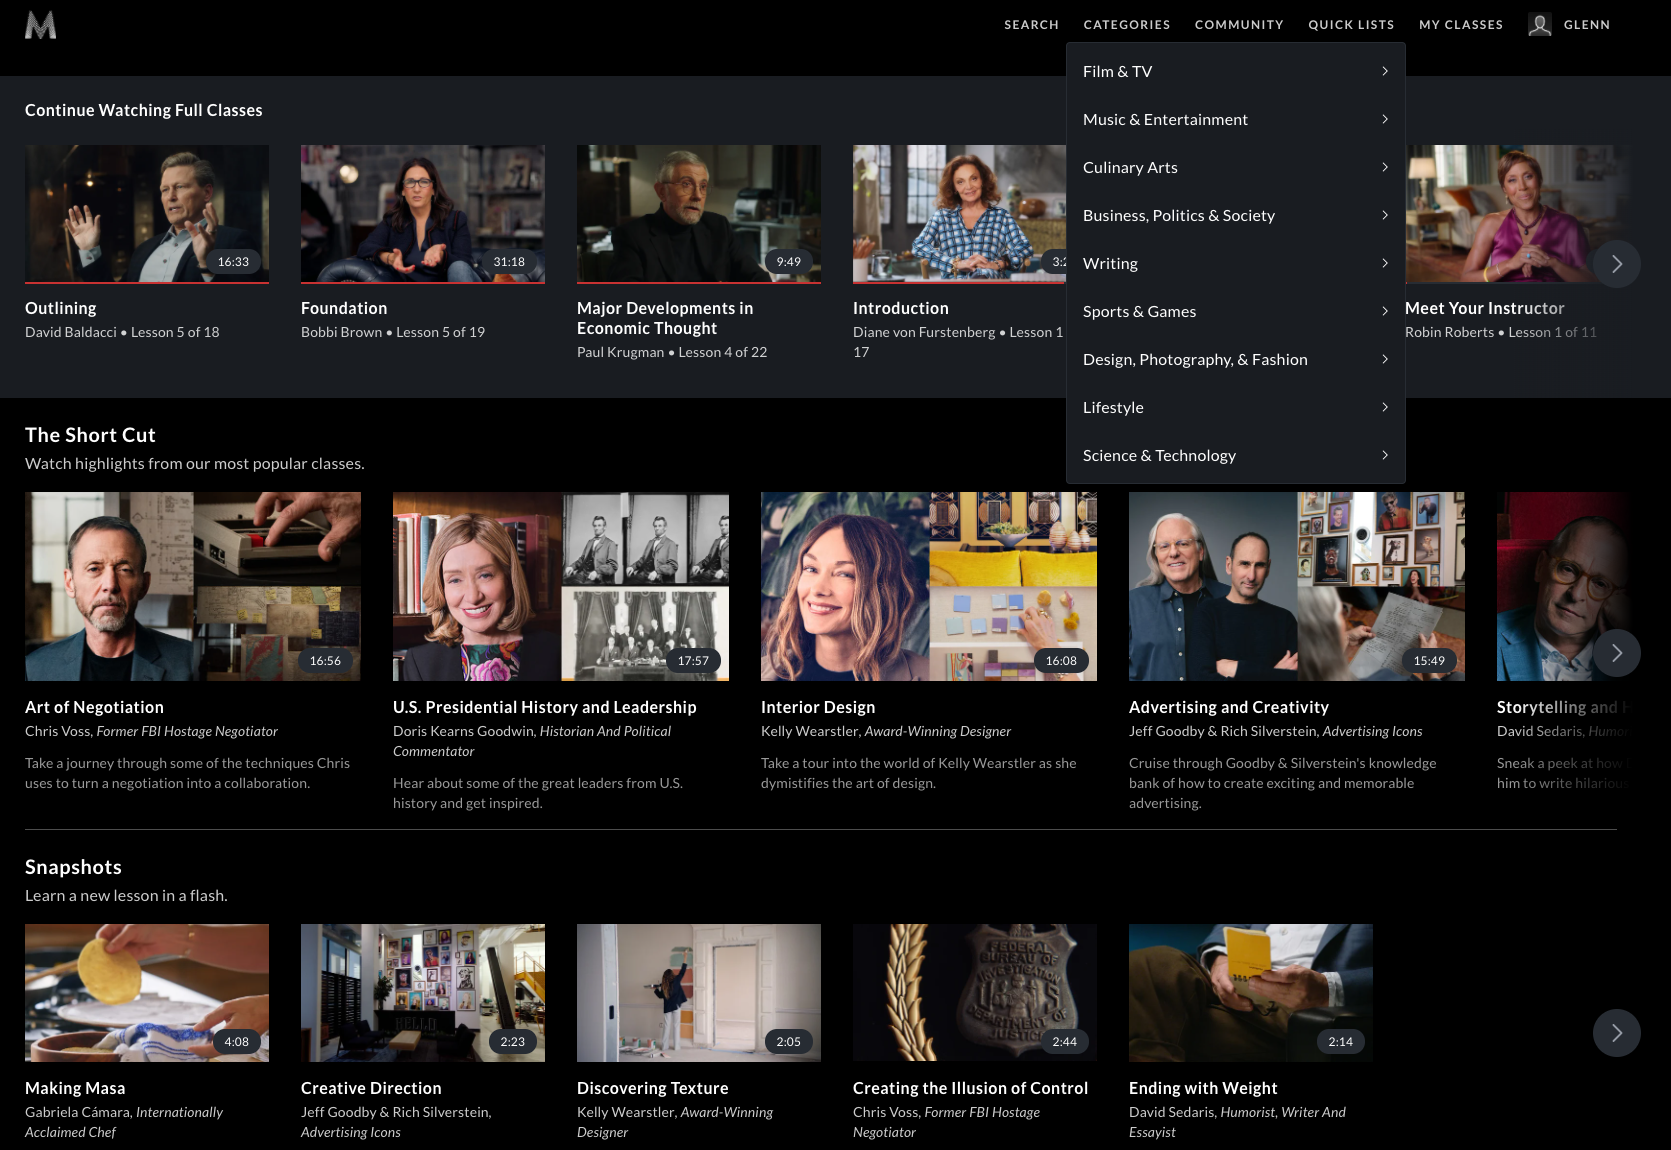This screenshot has height=1150, width=1671.
Task: Expand Design, Photography, & Fashion chevron
Action: coord(1385,359)
